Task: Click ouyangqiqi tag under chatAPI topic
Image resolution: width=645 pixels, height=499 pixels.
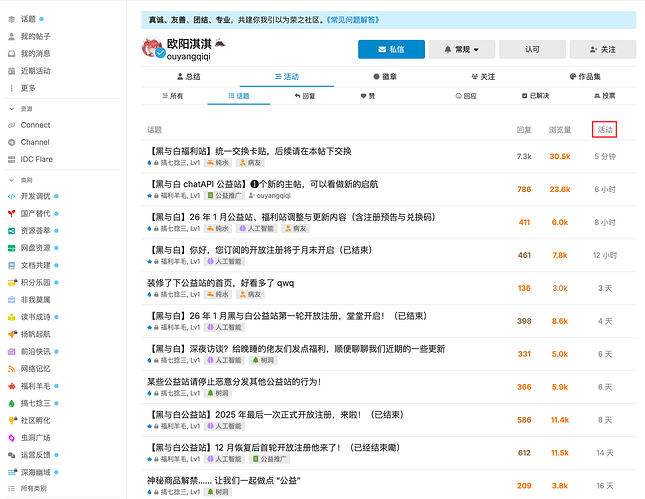Action: tap(270, 196)
